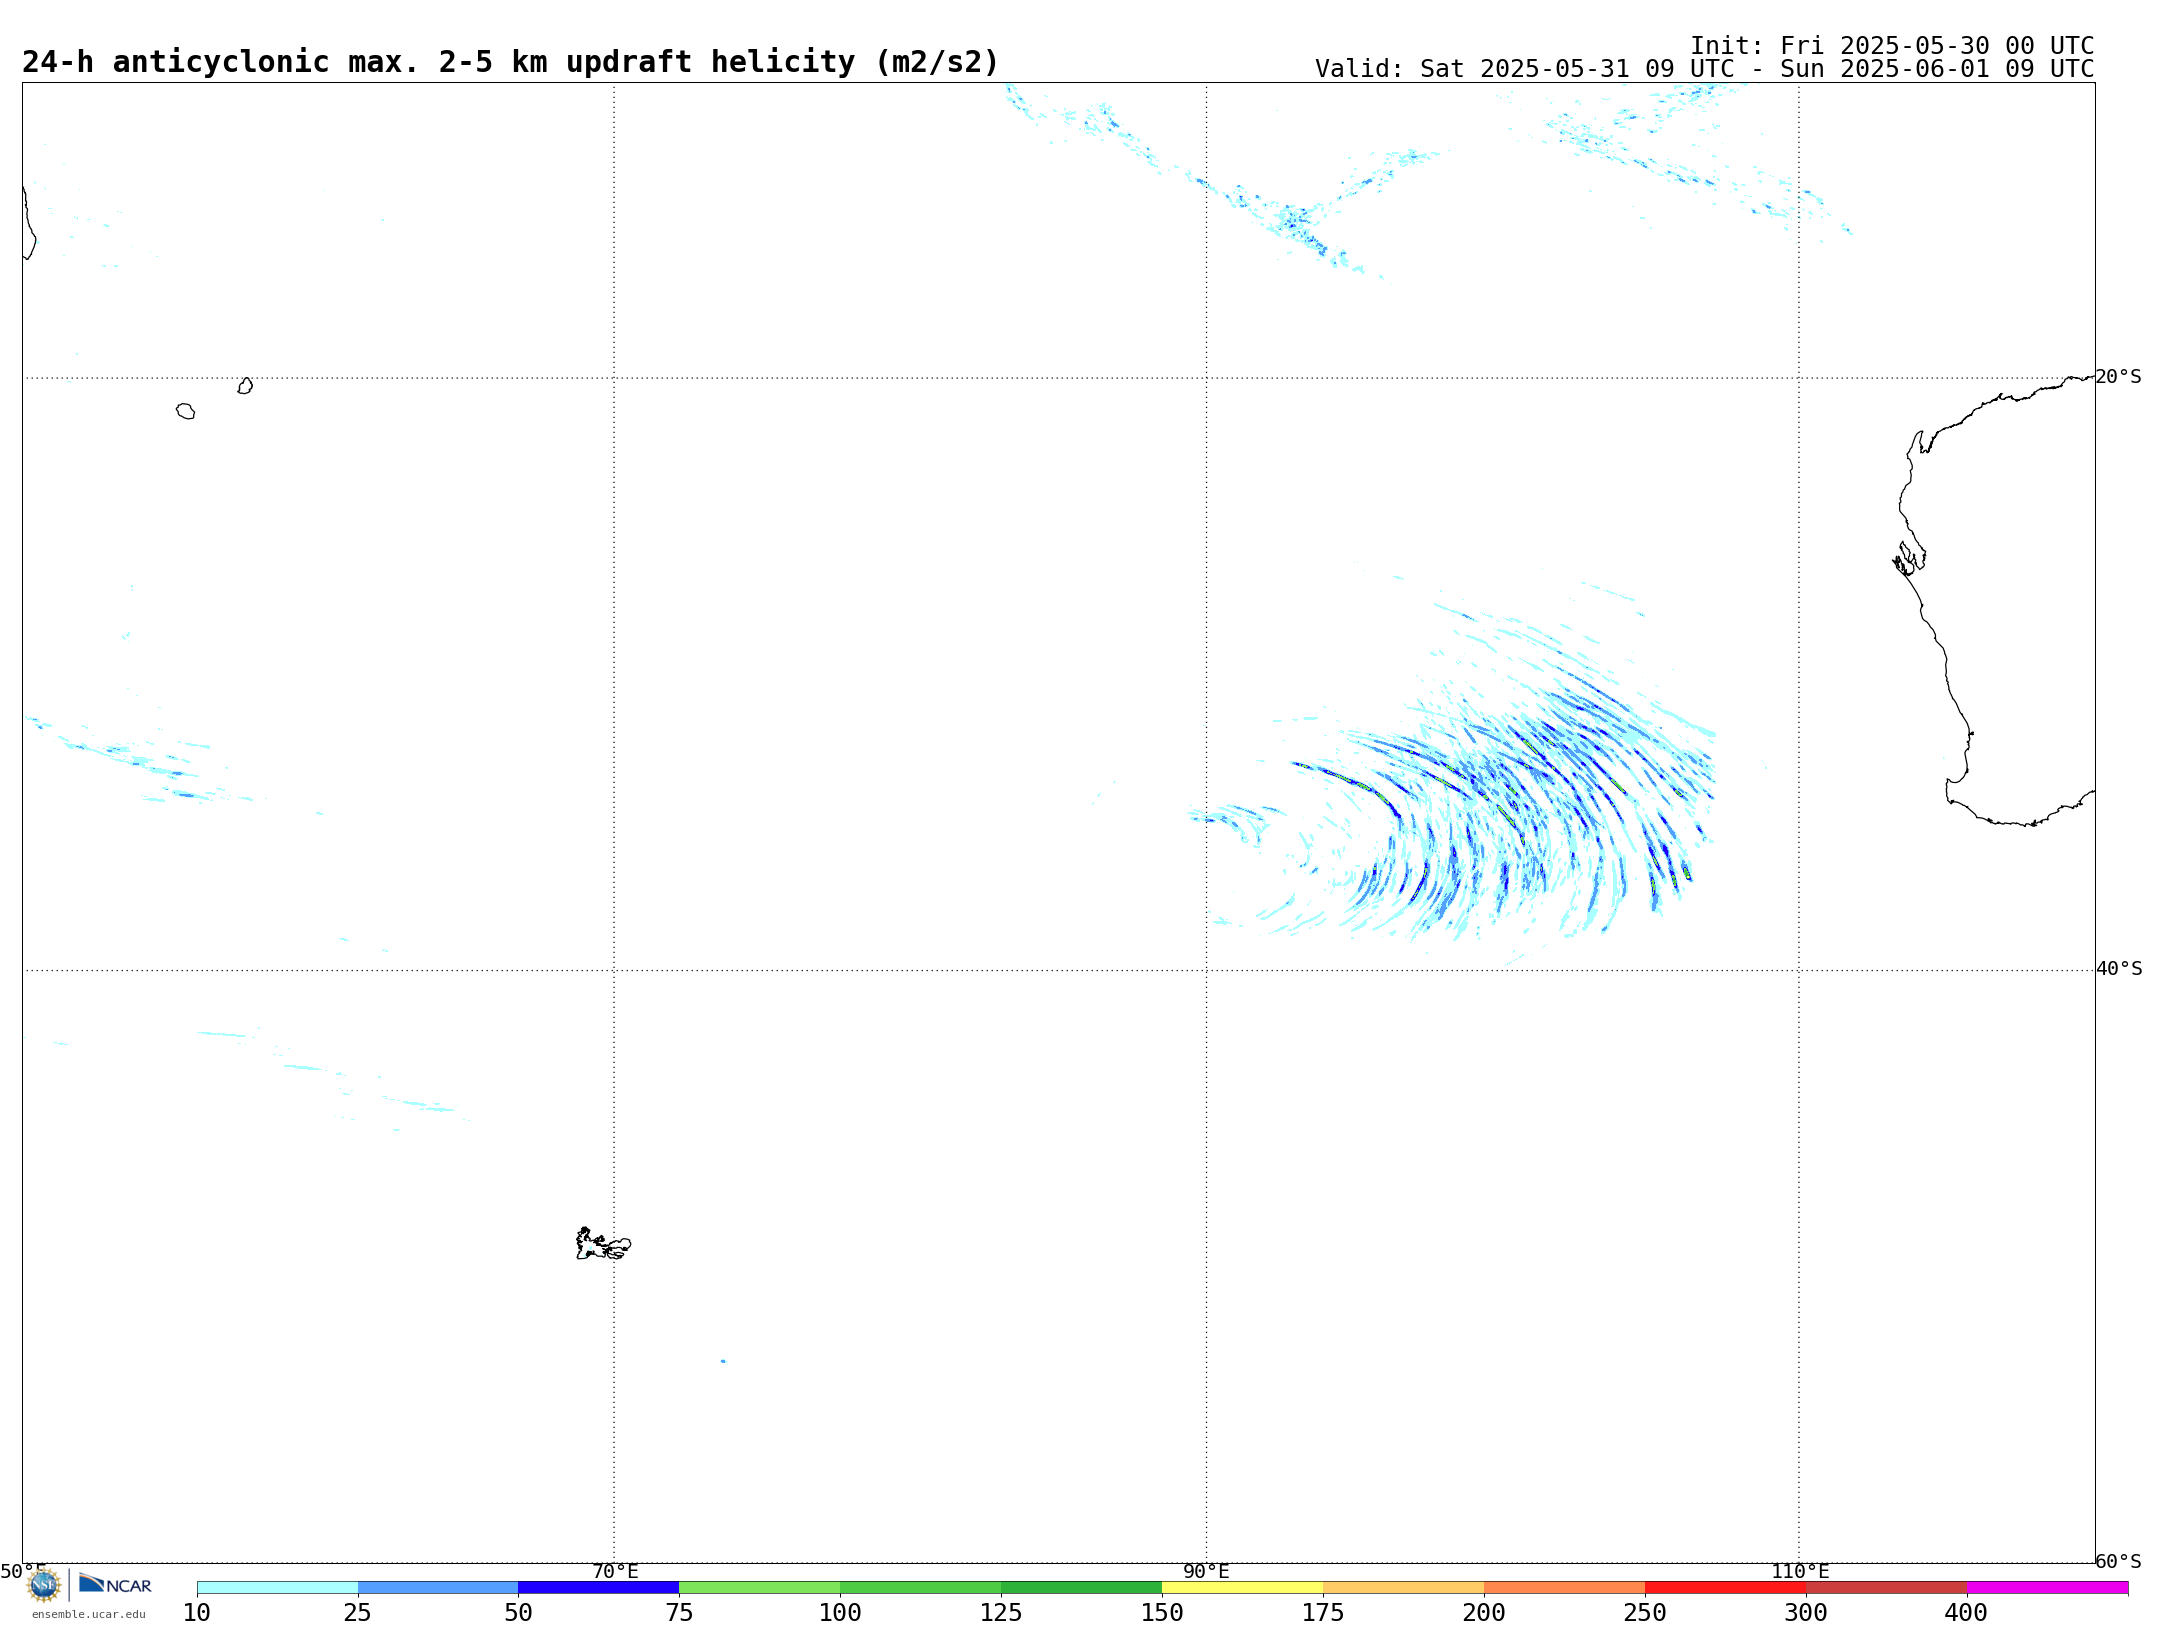Click the 20°S latitude label

[2119, 377]
